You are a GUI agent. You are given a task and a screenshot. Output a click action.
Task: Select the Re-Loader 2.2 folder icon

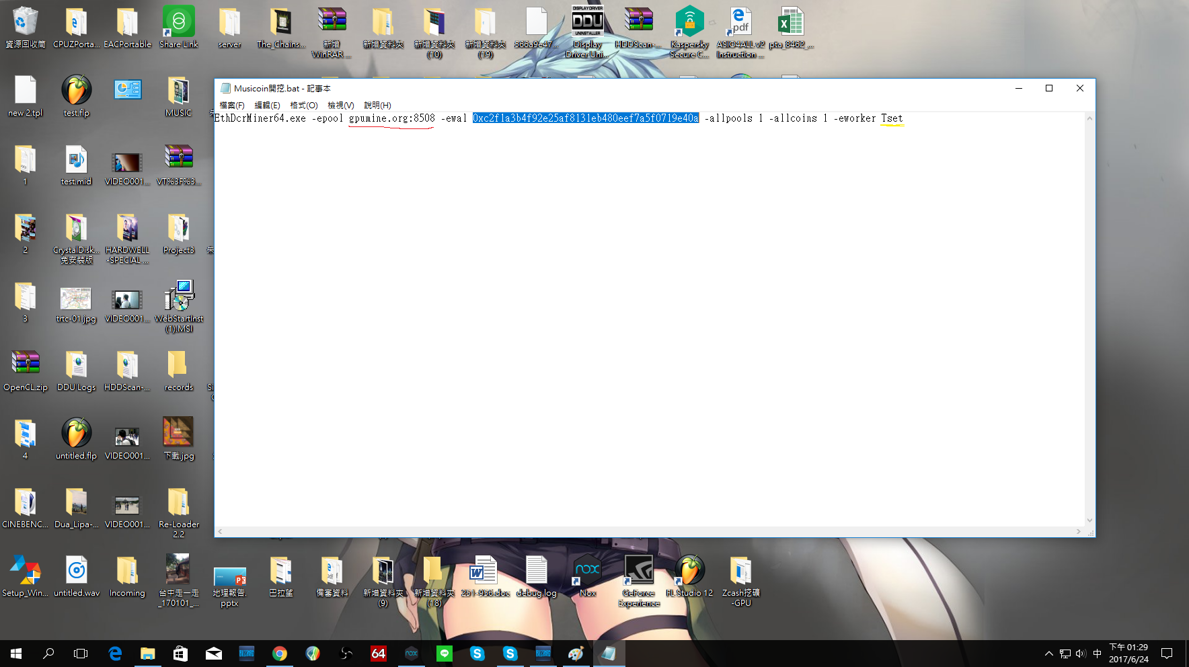click(178, 512)
